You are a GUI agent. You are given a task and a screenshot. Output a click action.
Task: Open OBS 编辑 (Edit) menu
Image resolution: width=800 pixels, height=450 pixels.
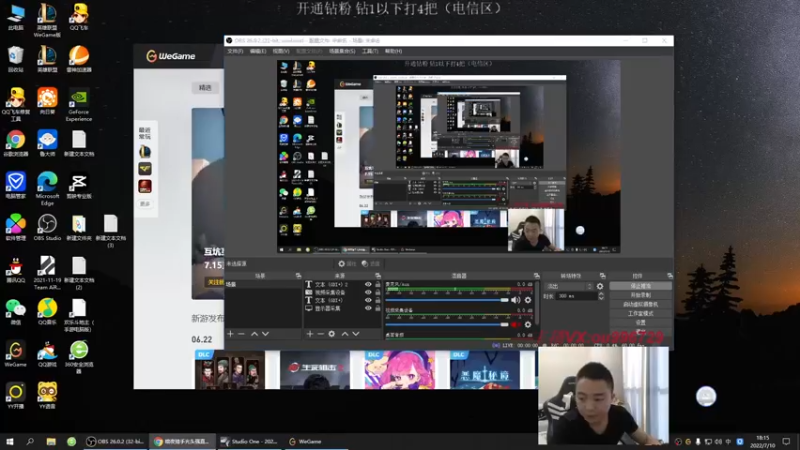[258, 51]
